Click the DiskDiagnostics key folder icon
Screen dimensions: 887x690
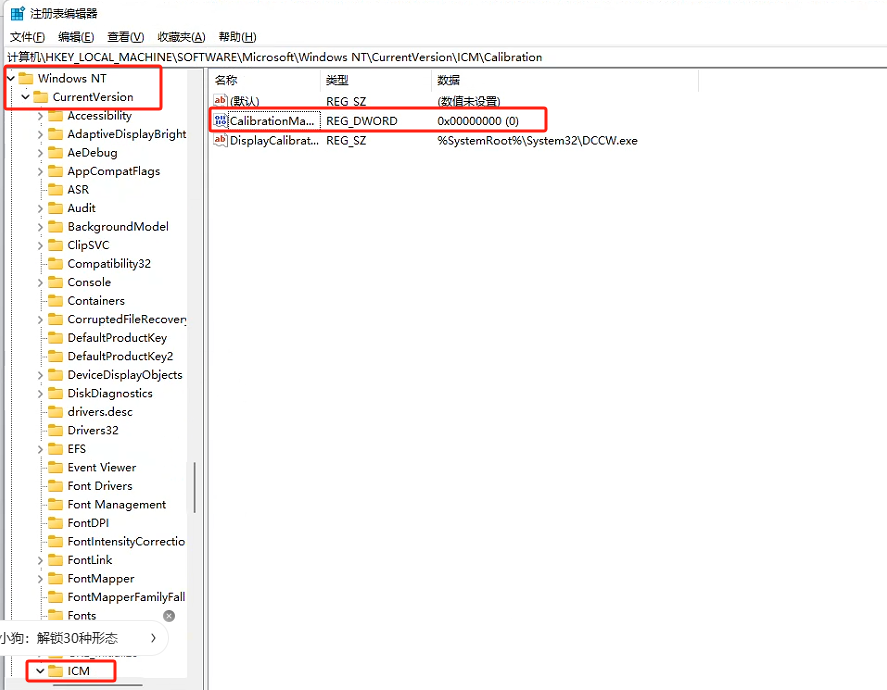55,393
